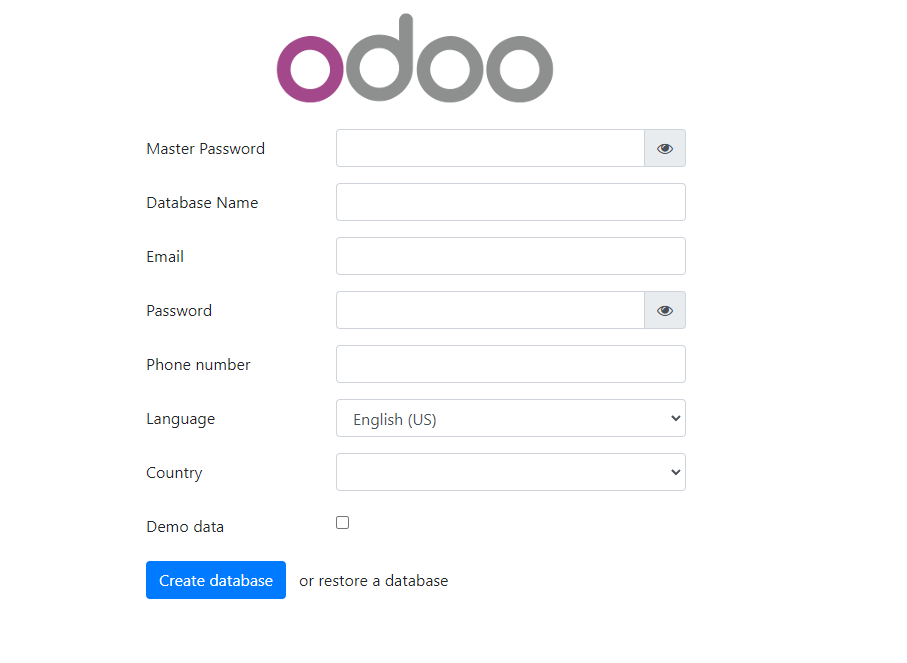Select the Email input field
The height and width of the screenshot is (663, 907).
click(510, 256)
